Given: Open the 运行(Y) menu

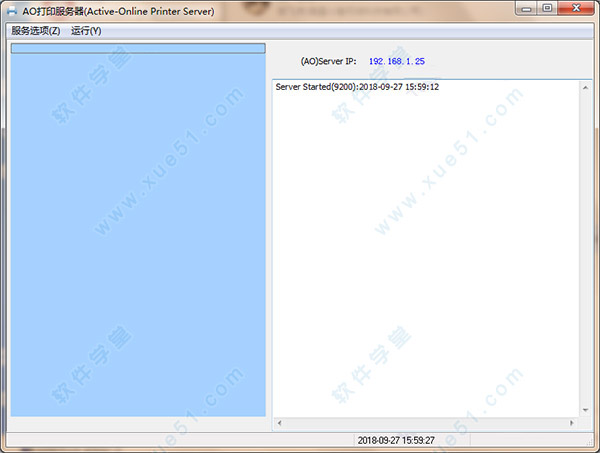Looking at the screenshot, I should tap(86, 31).
